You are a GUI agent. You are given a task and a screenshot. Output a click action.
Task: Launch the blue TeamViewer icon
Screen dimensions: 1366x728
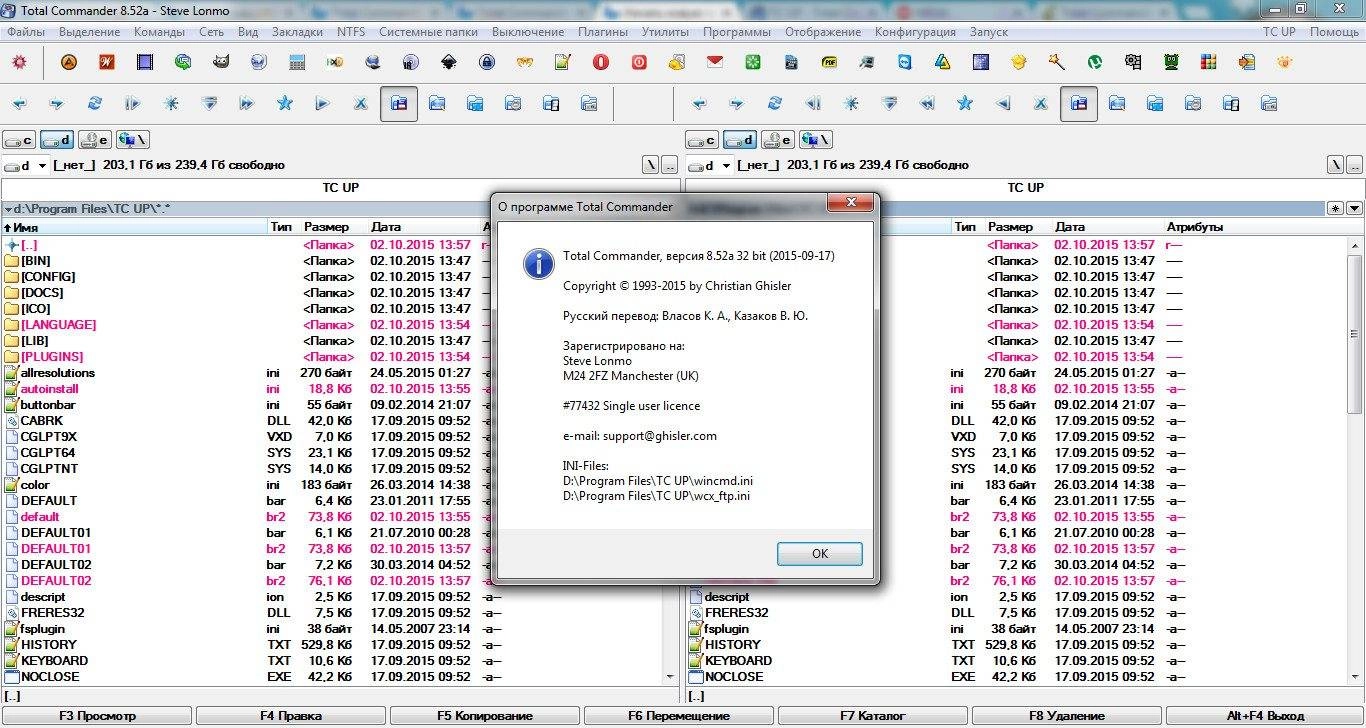[905, 62]
